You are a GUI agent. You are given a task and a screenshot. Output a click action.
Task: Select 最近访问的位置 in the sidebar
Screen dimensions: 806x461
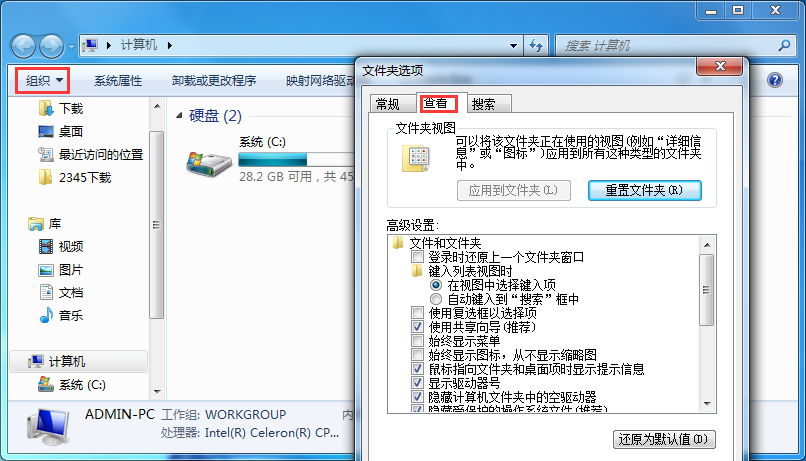click(x=100, y=154)
